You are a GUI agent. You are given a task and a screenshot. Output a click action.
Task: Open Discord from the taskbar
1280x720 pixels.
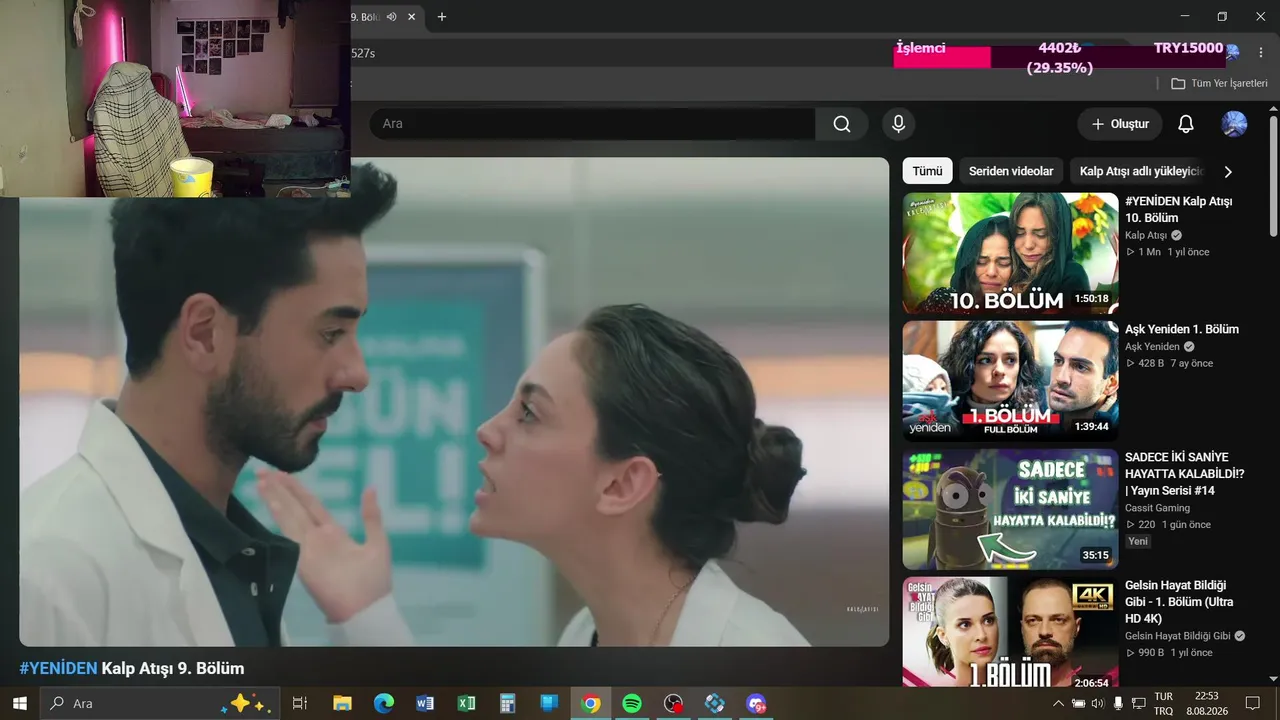pyautogui.click(x=755, y=703)
